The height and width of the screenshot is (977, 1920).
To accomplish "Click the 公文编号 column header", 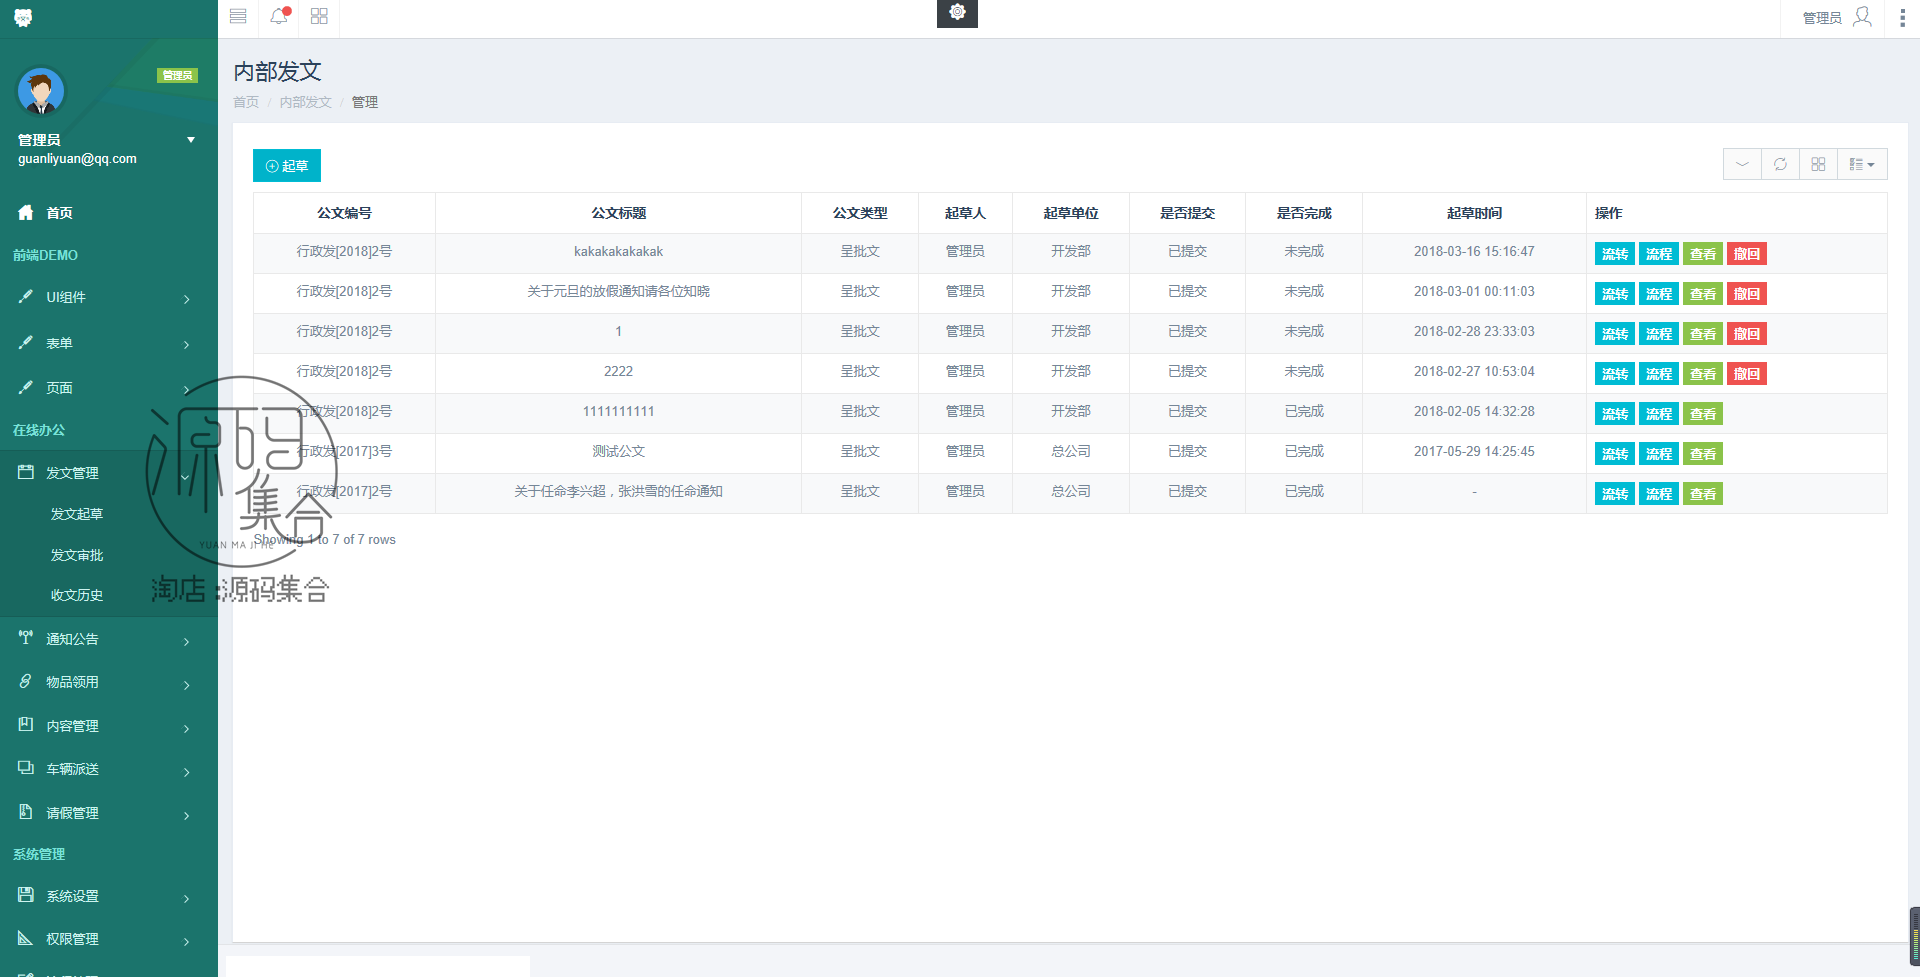I will 344,213.
